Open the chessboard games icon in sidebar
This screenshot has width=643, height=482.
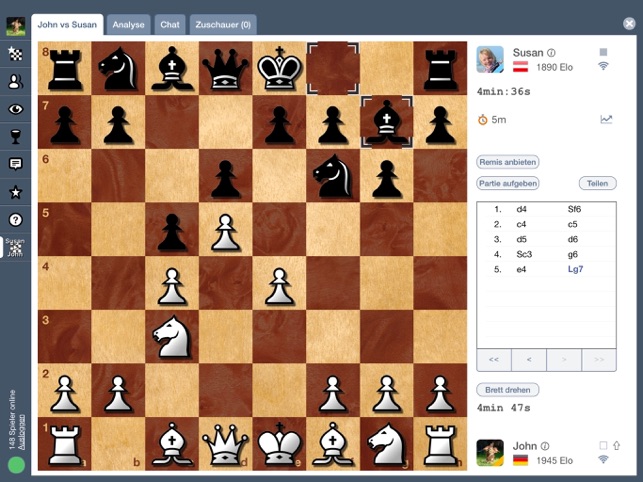pyautogui.click(x=15, y=54)
